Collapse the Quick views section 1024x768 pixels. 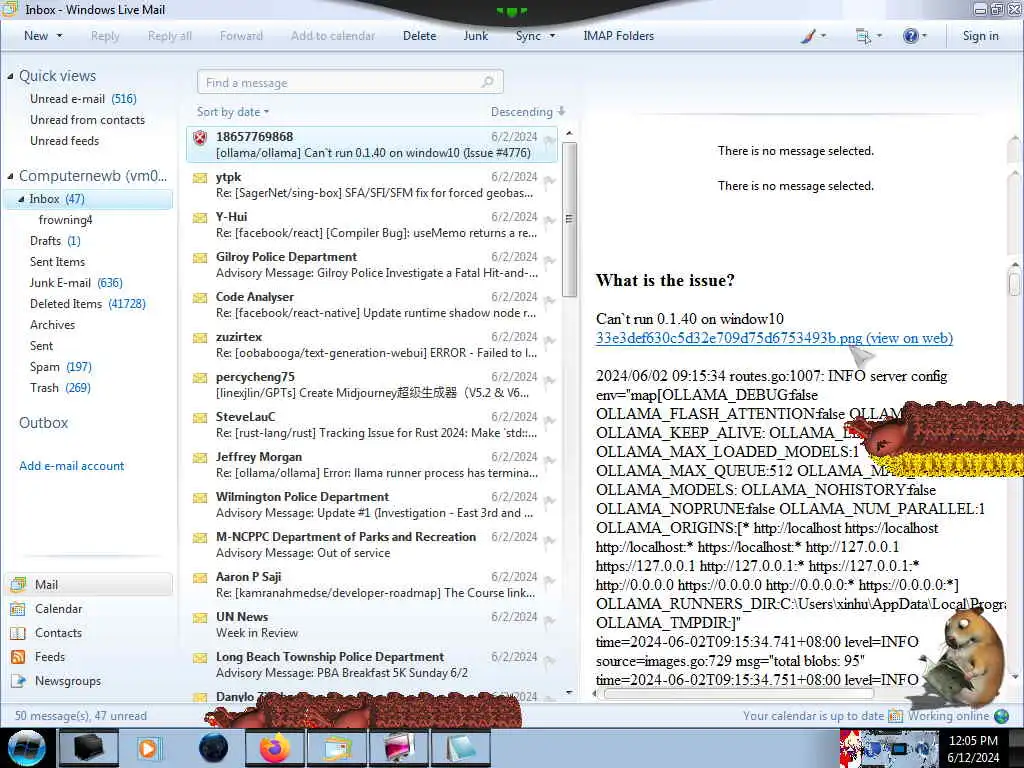coord(10,76)
